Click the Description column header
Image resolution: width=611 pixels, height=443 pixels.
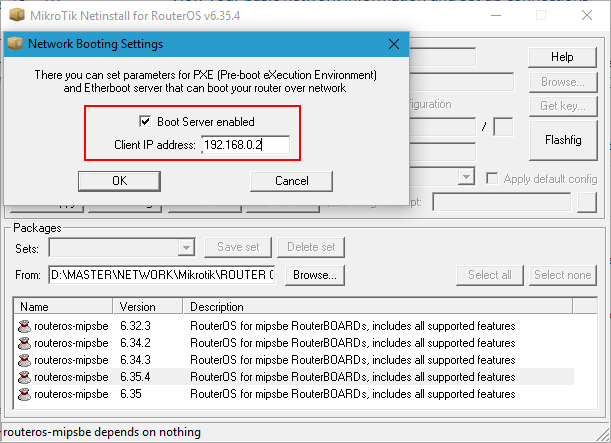coord(378,307)
